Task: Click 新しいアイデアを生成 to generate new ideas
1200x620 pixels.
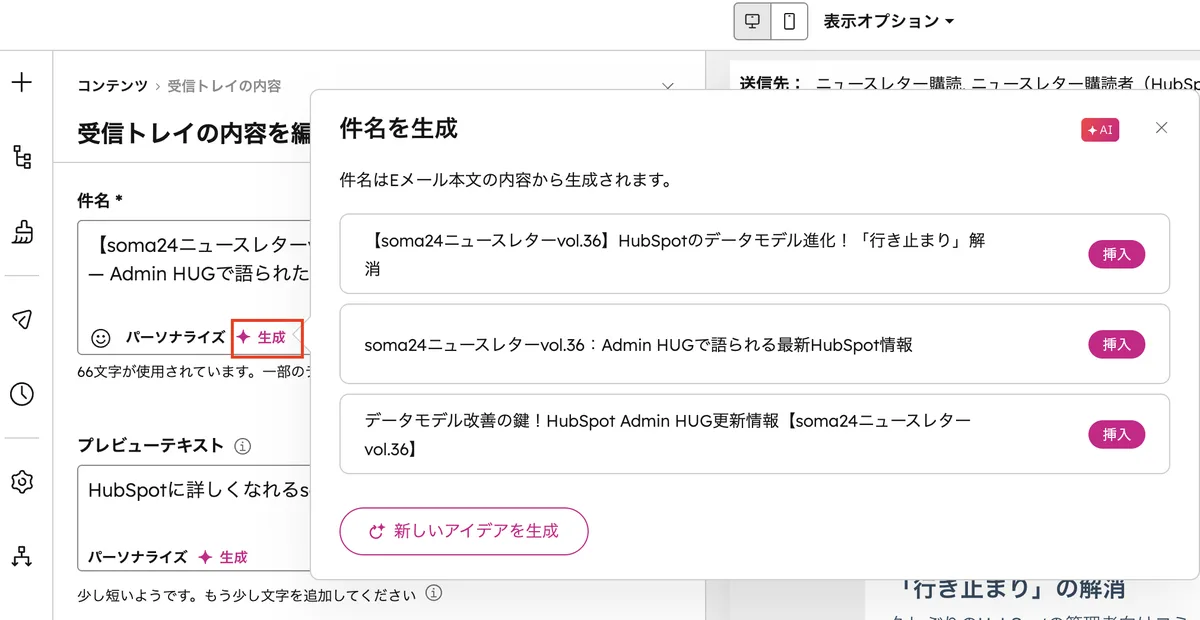Action: (x=464, y=531)
